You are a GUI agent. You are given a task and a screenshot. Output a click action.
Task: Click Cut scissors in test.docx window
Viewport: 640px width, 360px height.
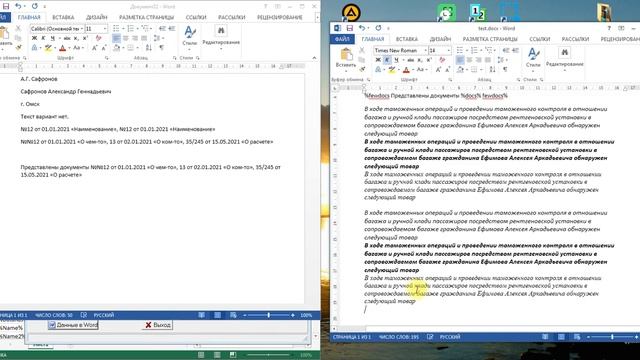tap(362, 50)
